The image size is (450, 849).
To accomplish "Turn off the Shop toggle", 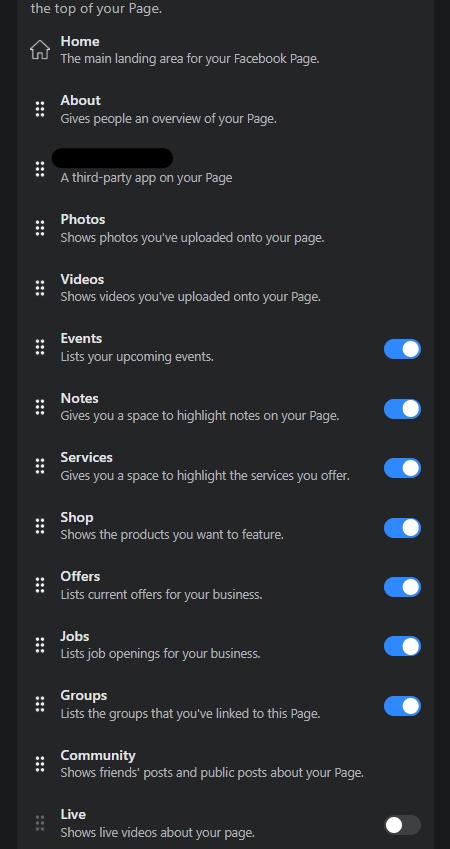I will 402,528.
